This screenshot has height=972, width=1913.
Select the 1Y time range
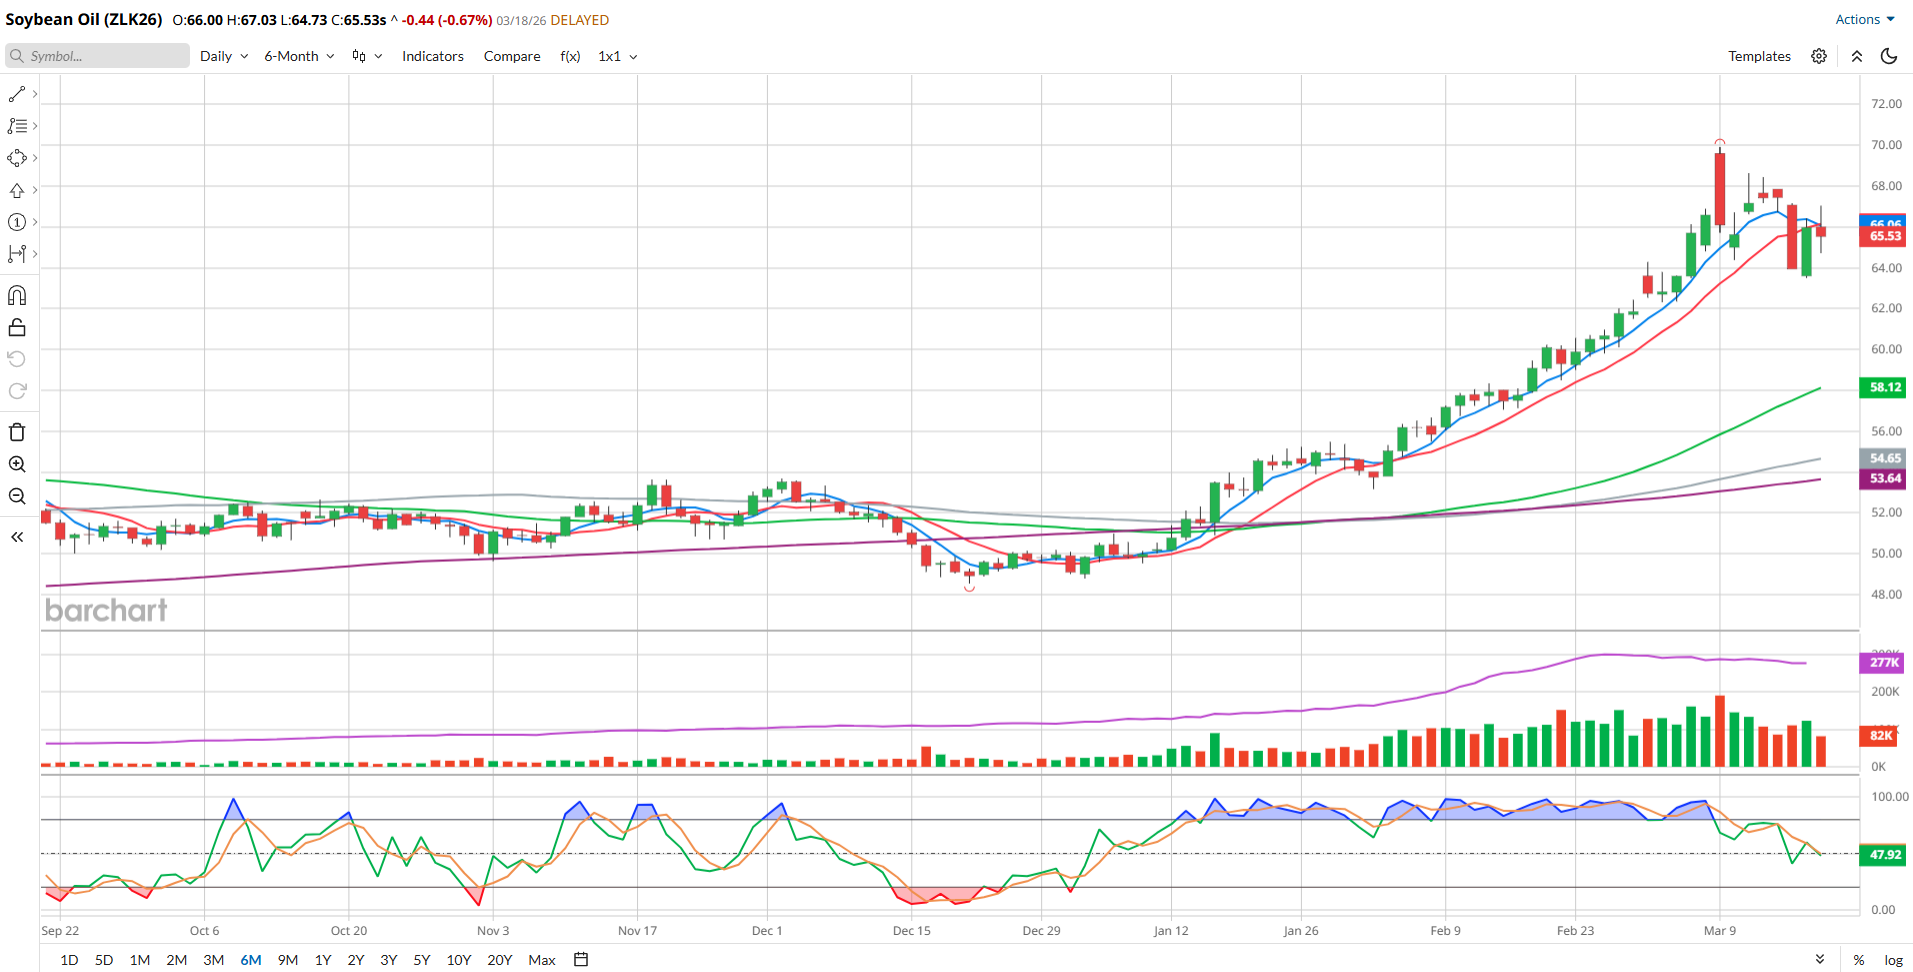pyautogui.click(x=323, y=960)
